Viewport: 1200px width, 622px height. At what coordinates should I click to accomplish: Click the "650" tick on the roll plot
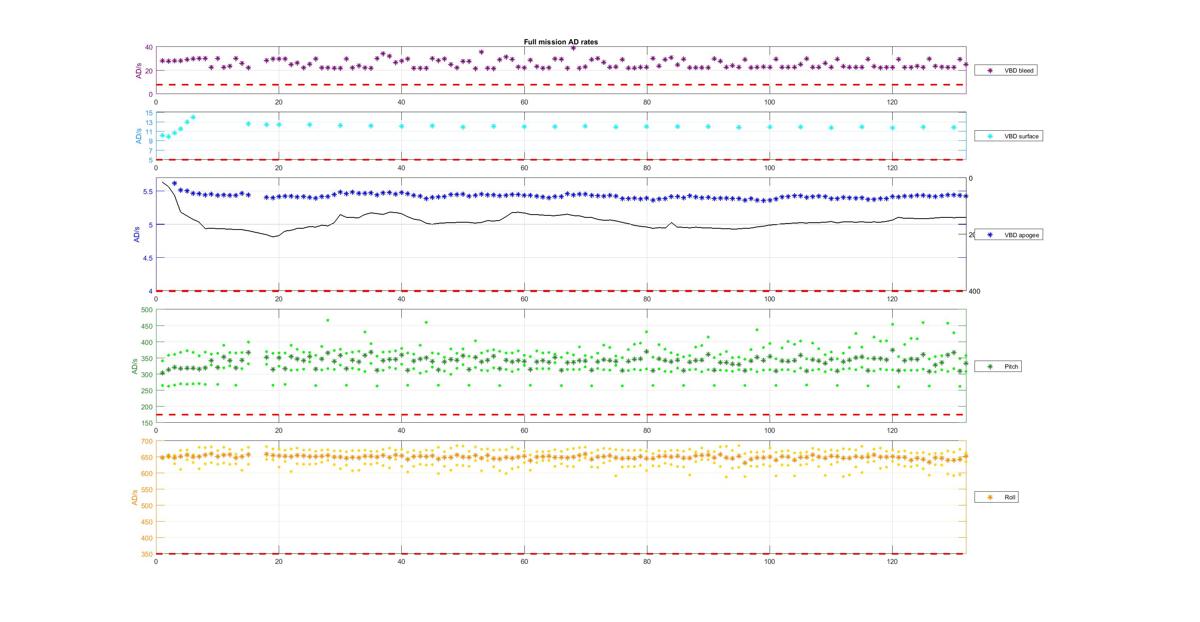click(146, 457)
